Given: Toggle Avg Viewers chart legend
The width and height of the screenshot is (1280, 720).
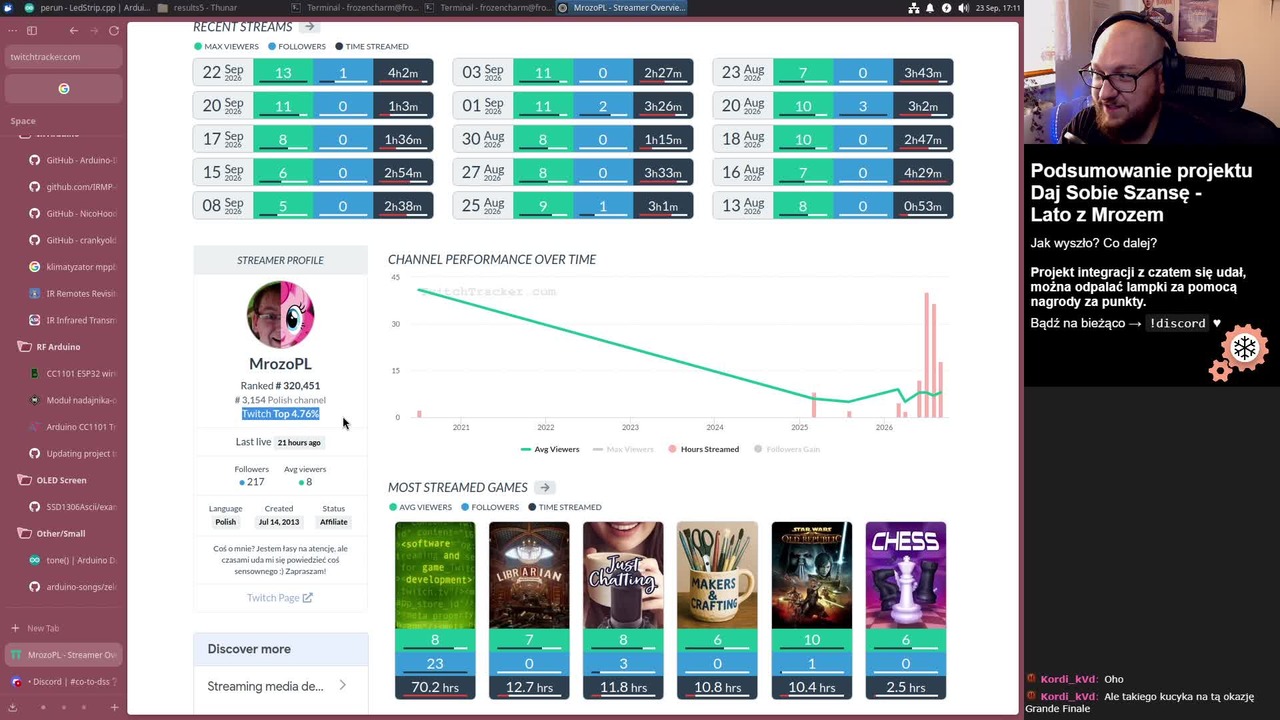Looking at the screenshot, I should pos(550,449).
